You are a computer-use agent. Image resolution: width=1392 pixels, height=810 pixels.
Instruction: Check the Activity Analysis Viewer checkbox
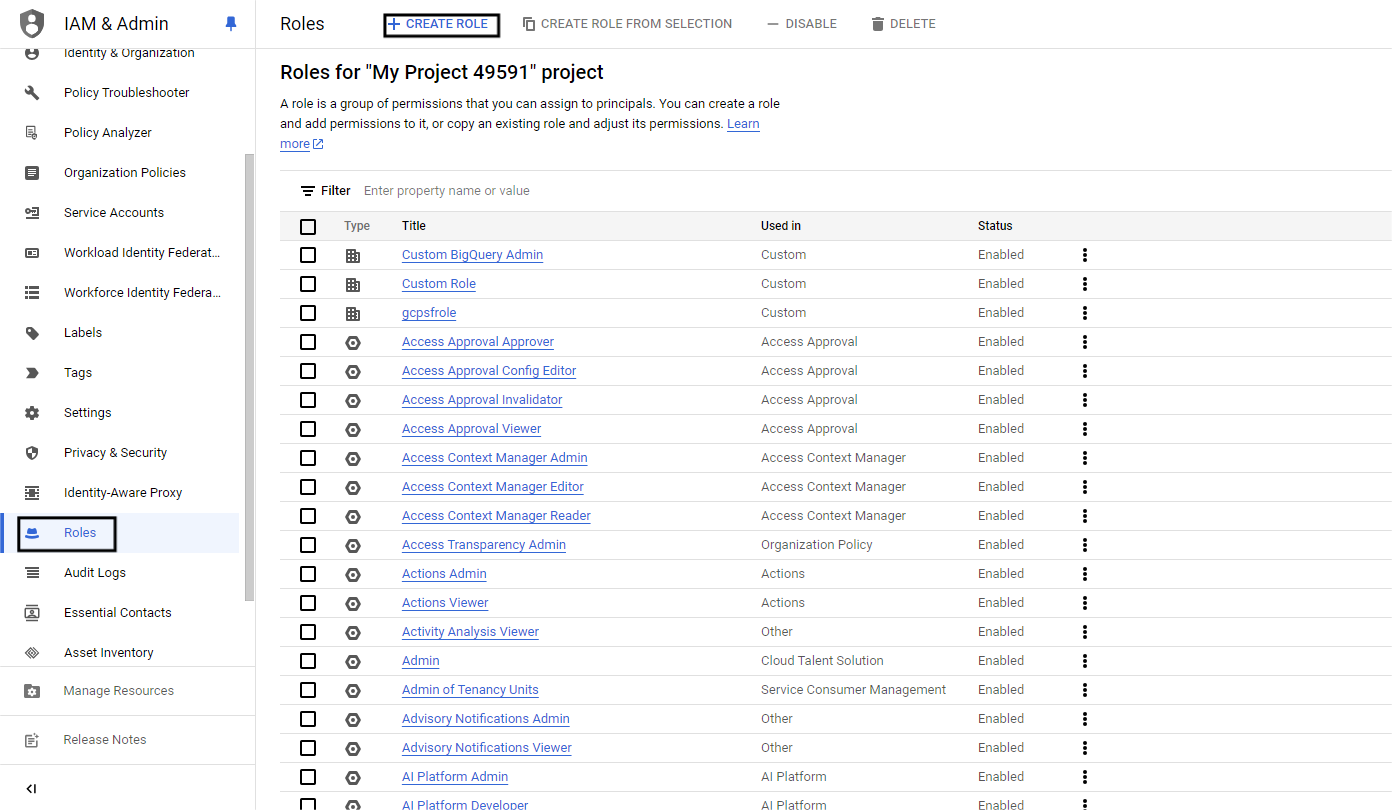(308, 632)
